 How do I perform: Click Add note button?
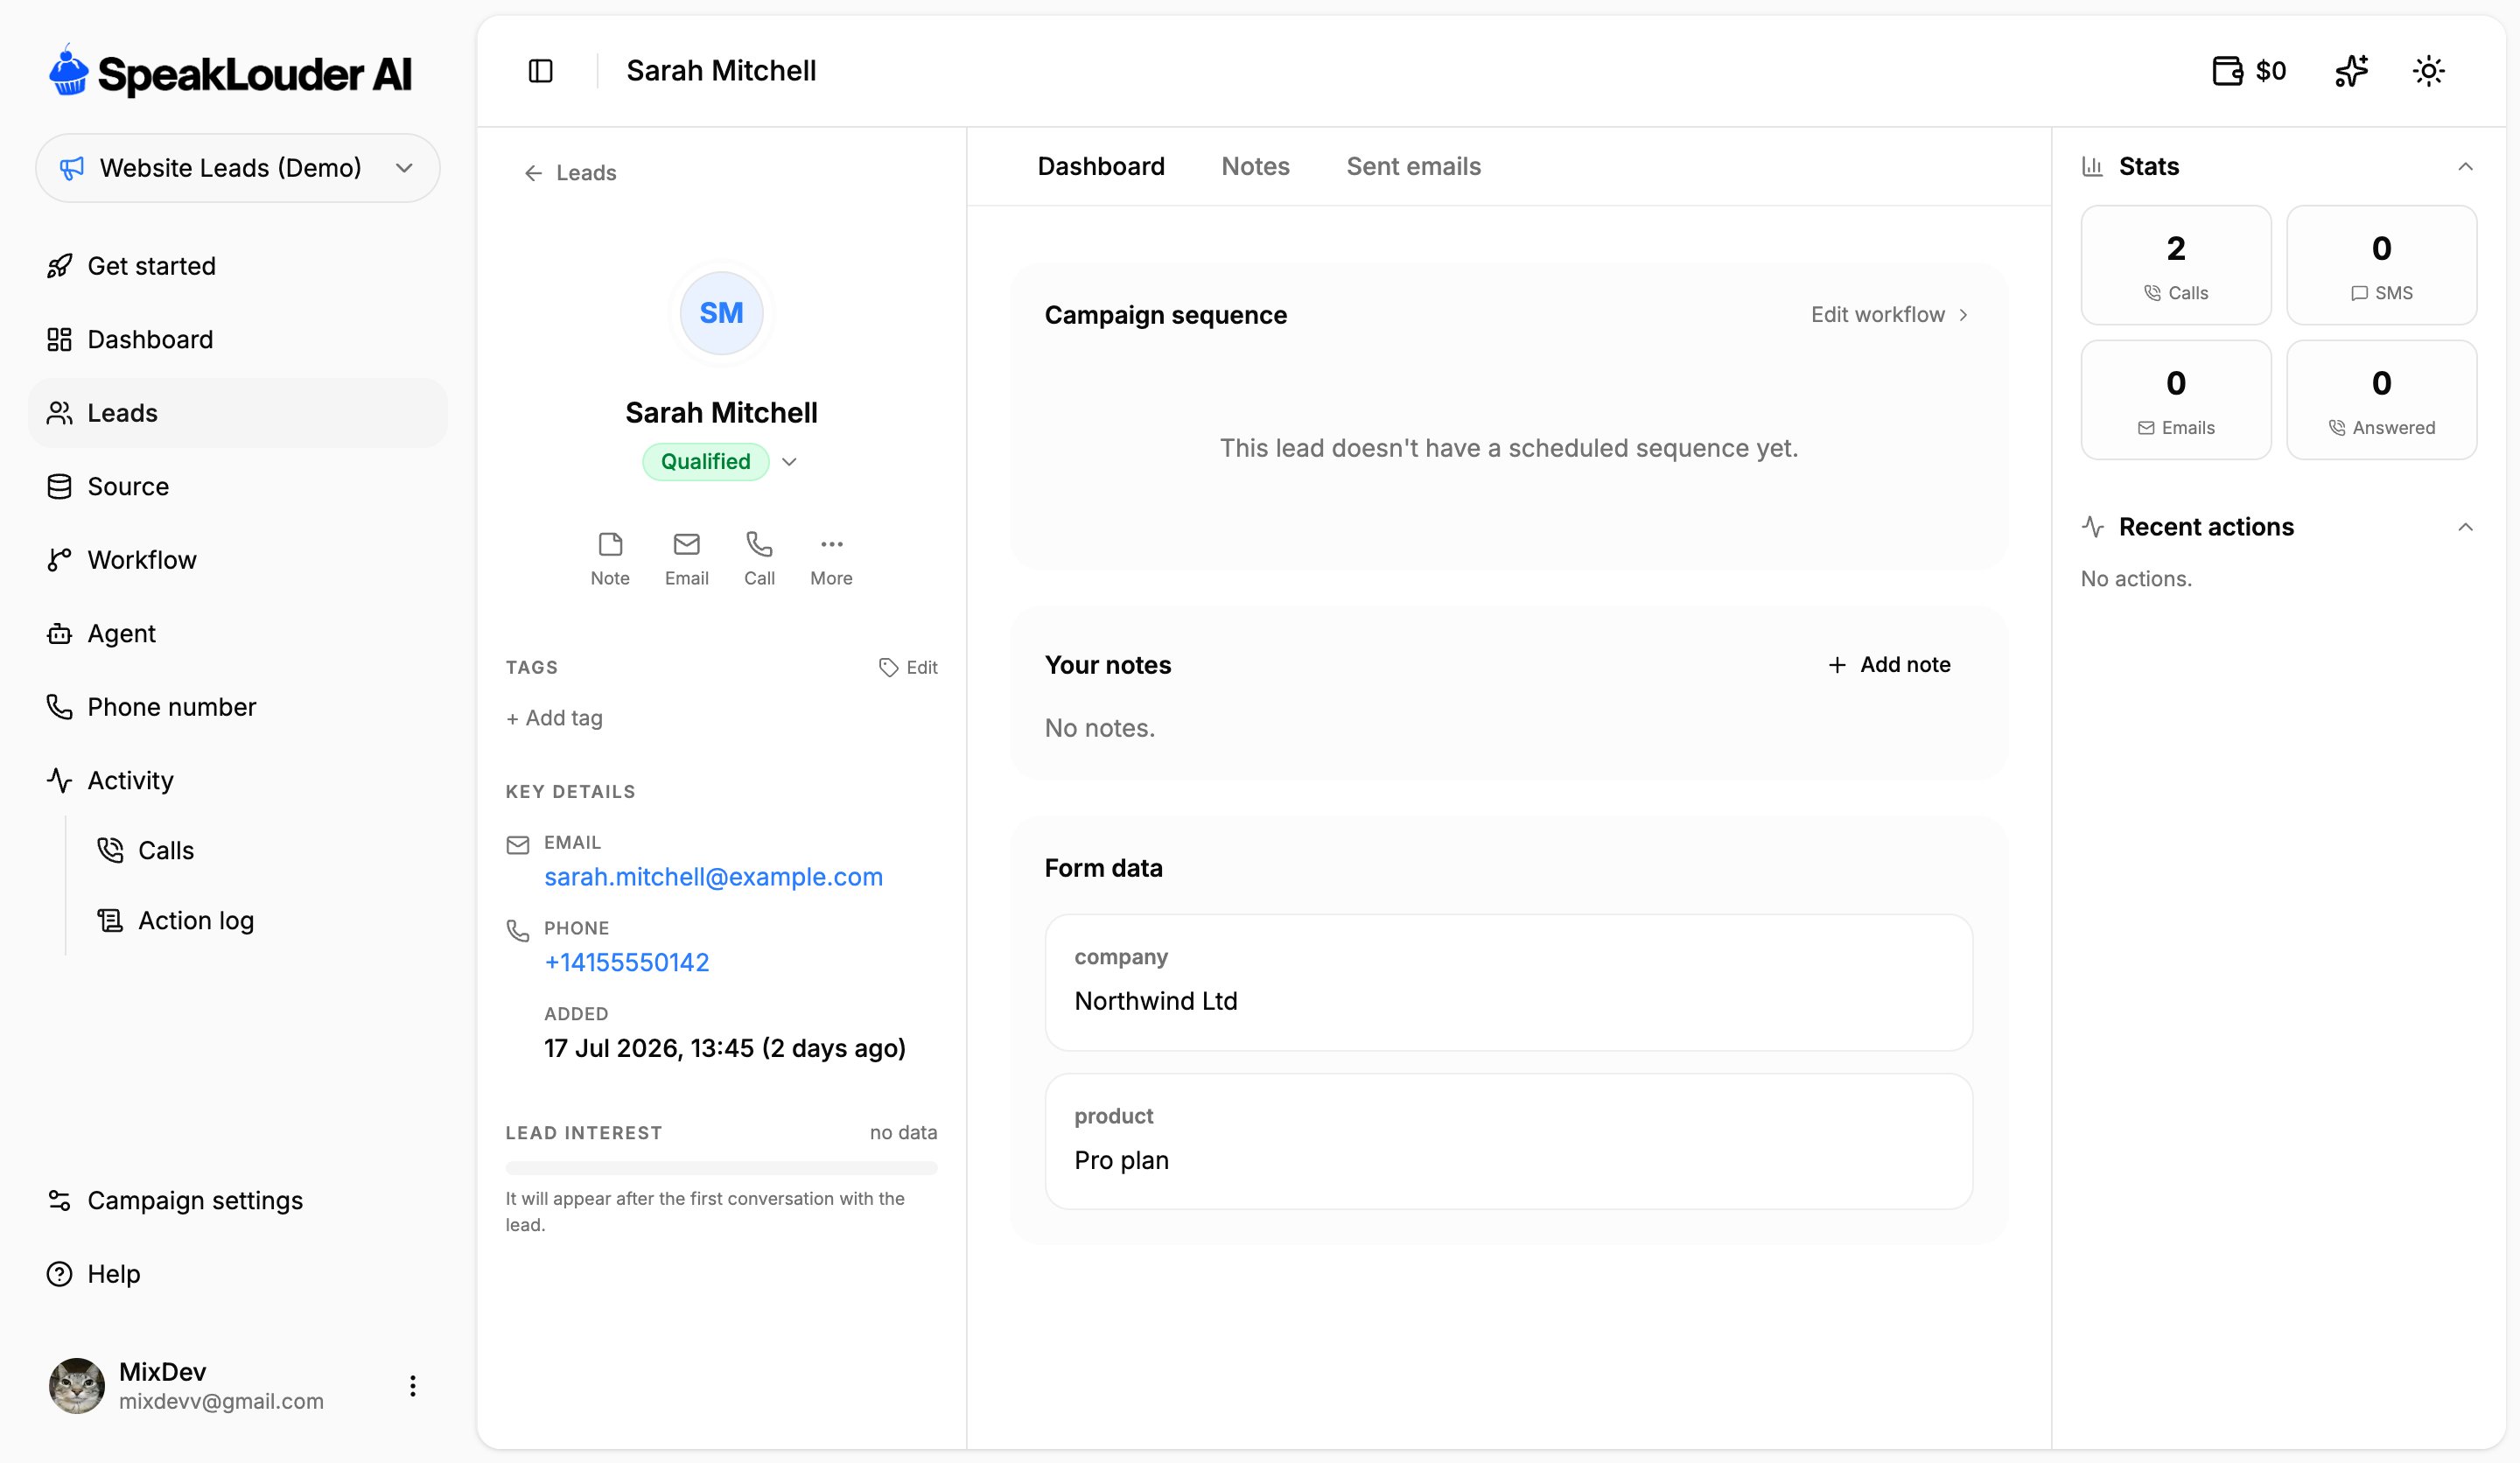[x=1889, y=664]
